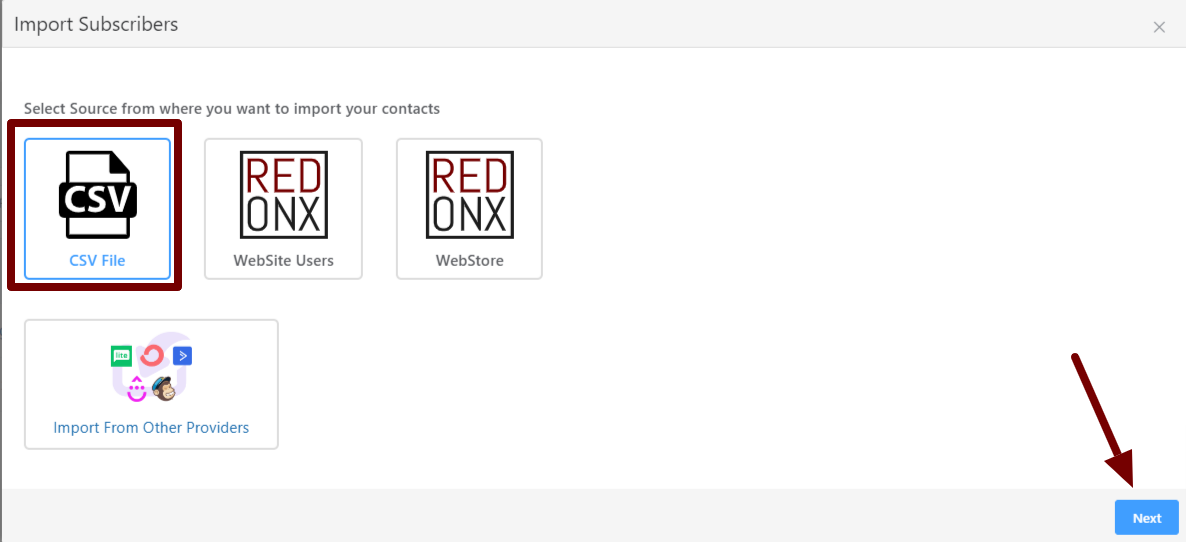The image size is (1186, 542).
Task: Click the RedOnx logo above WebSite Users
Action: [283, 195]
